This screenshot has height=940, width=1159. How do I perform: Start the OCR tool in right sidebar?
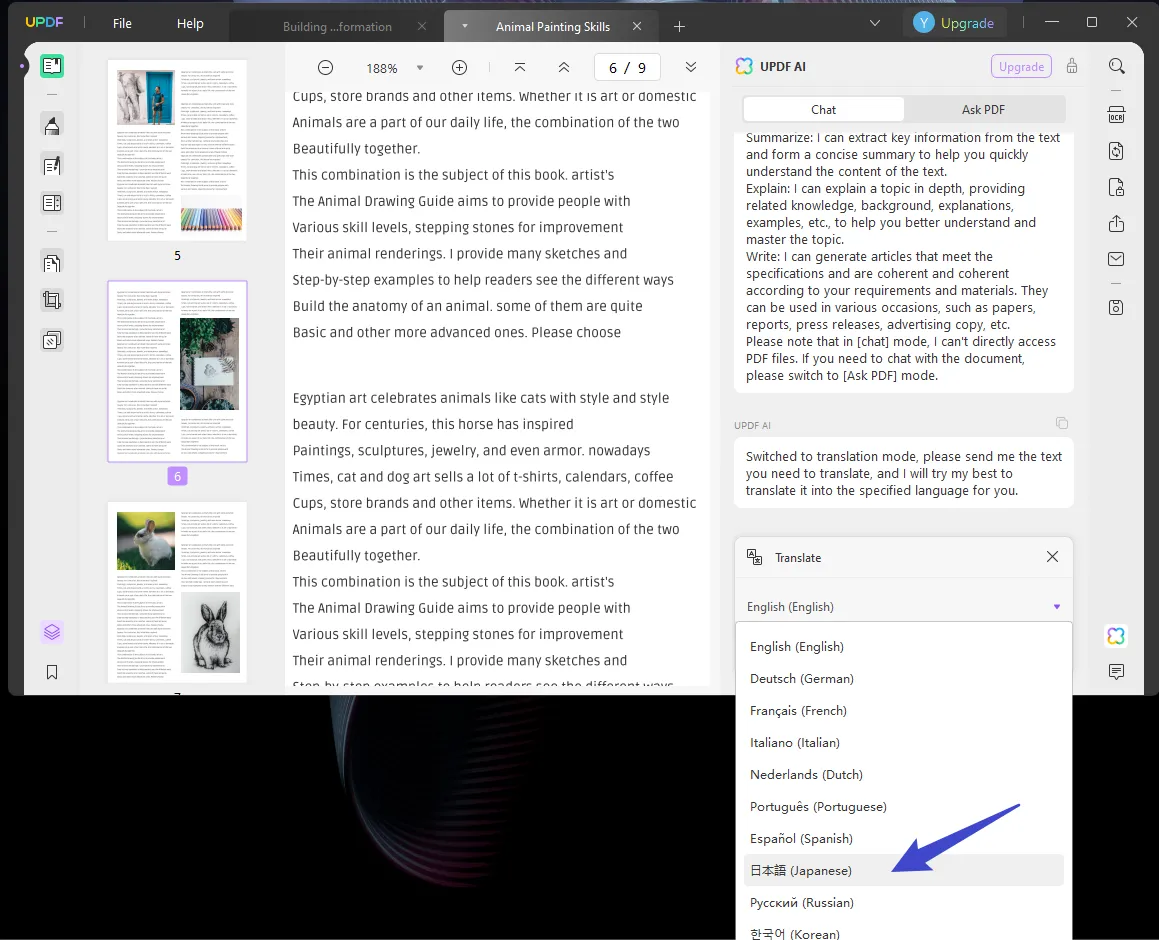(x=1116, y=115)
